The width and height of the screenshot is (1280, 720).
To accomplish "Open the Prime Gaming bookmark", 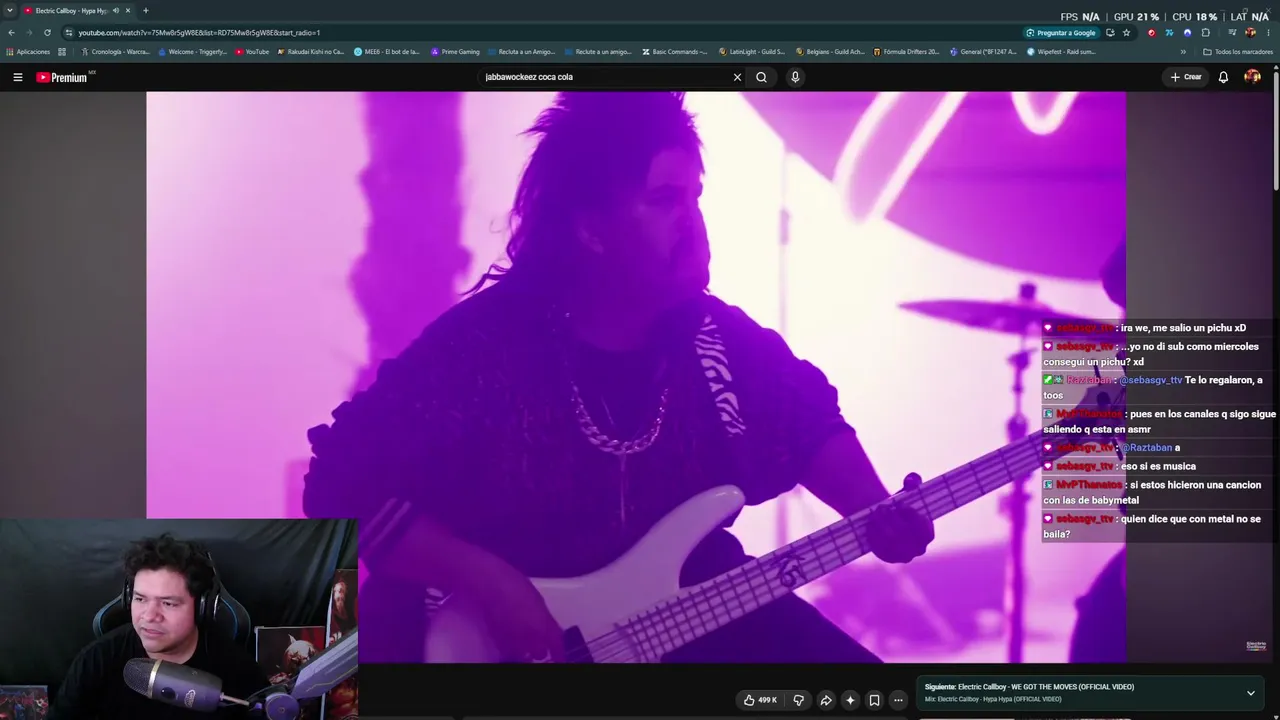I will click(x=456, y=52).
